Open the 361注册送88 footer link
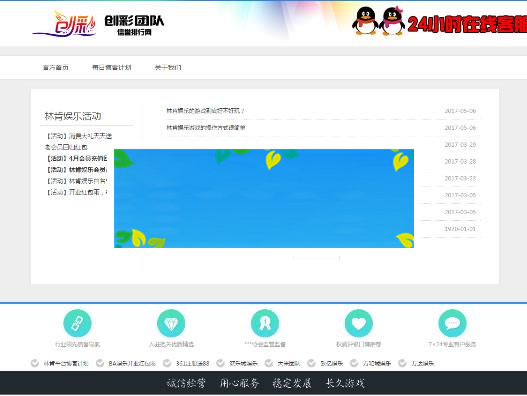Viewport: 527px width, 396px height. click(x=192, y=363)
